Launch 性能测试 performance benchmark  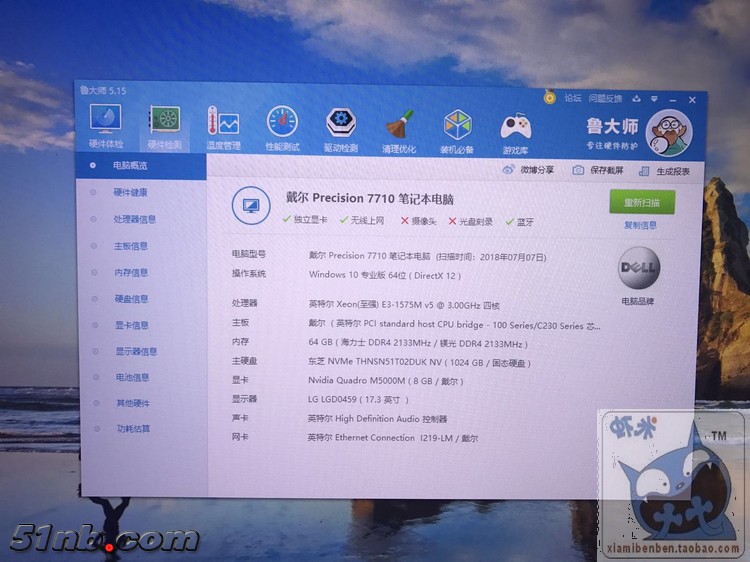(x=282, y=128)
